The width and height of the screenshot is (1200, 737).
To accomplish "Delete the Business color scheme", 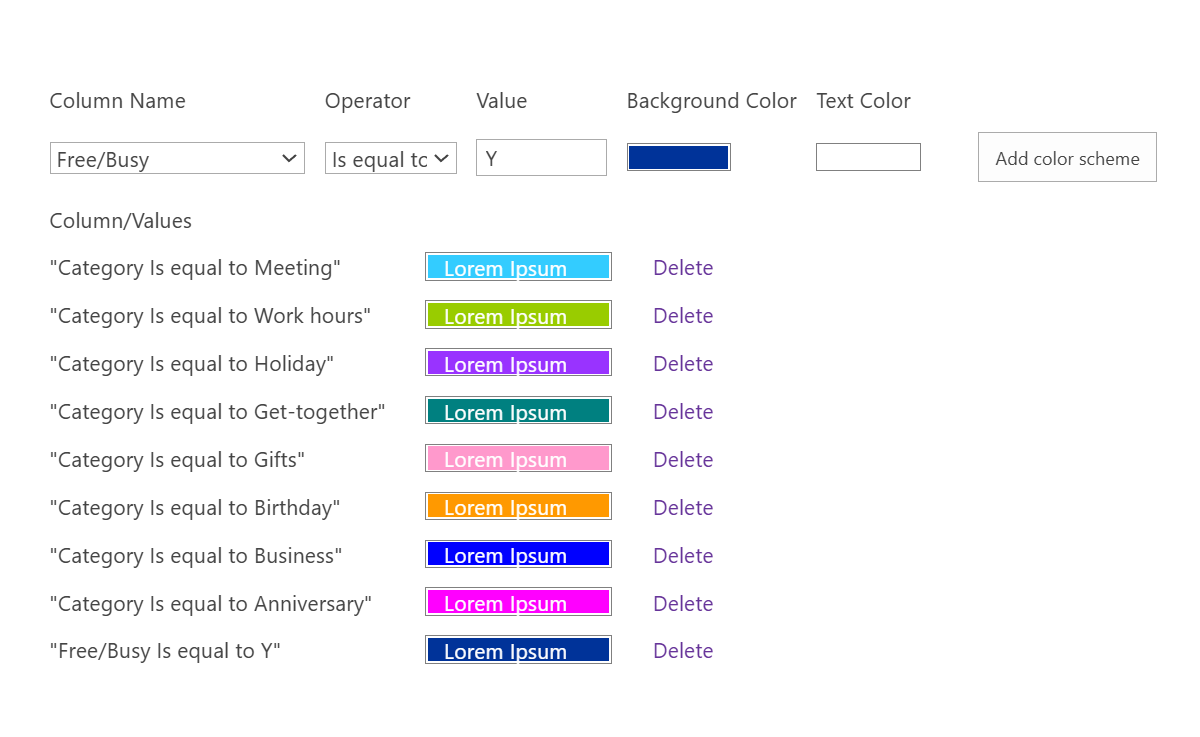I will [683, 556].
